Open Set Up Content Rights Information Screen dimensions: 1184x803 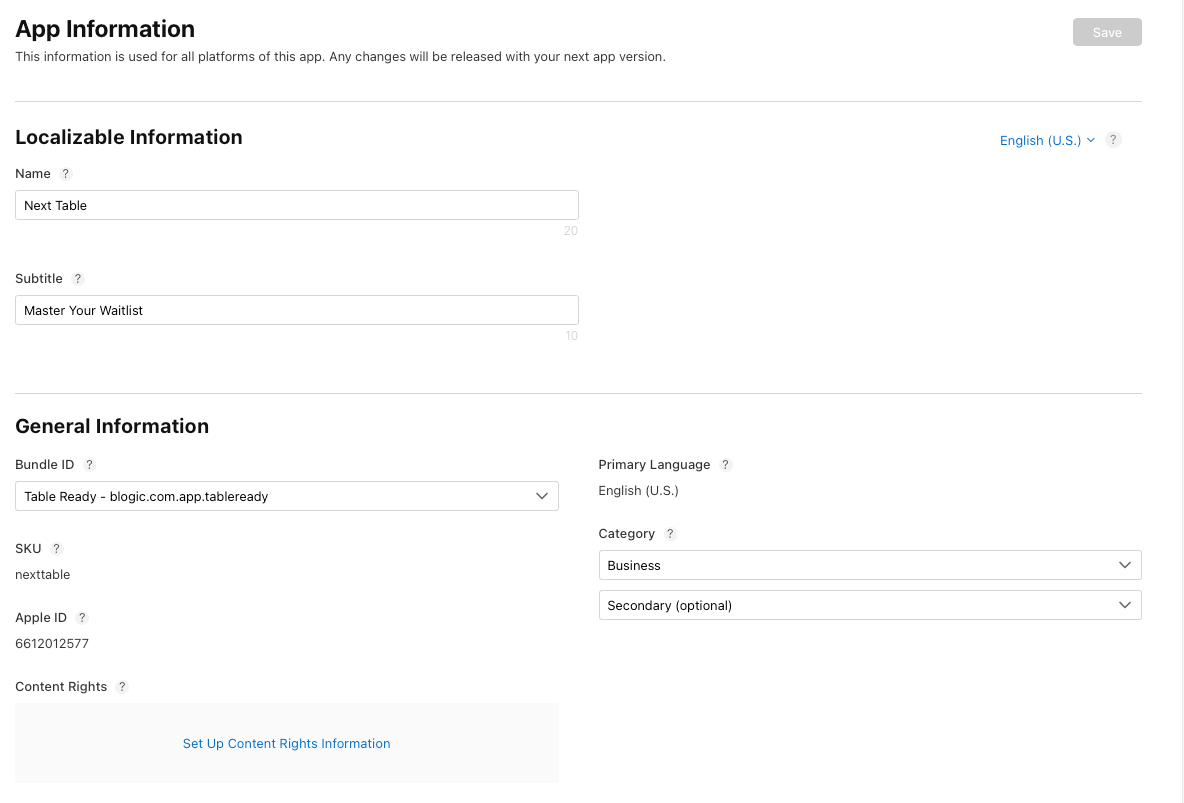click(286, 743)
